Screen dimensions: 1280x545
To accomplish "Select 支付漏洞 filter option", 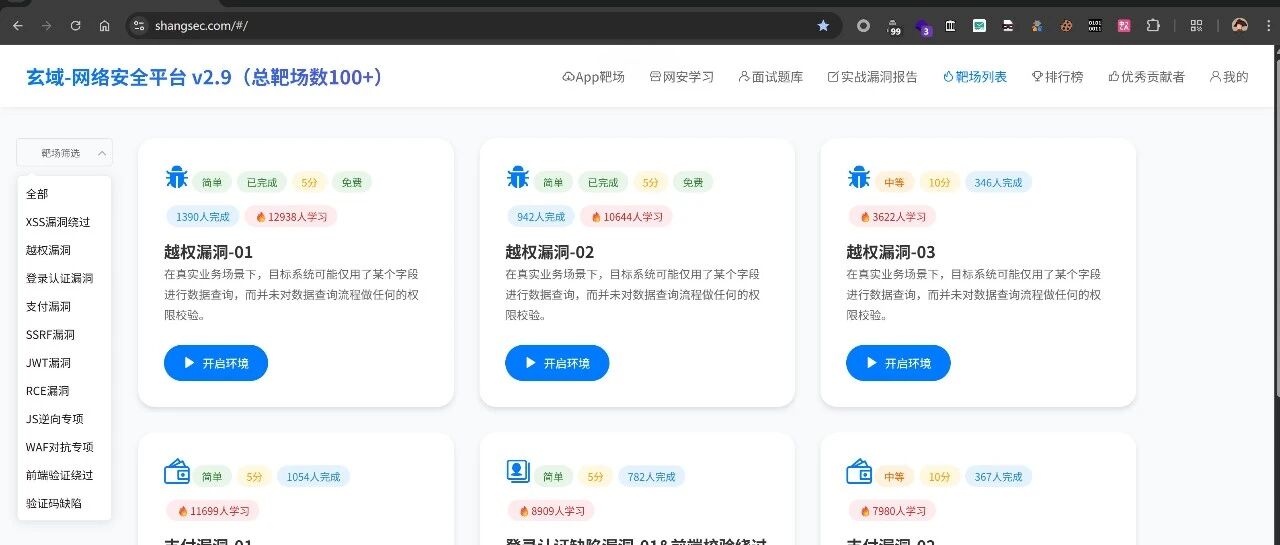I will point(64,306).
